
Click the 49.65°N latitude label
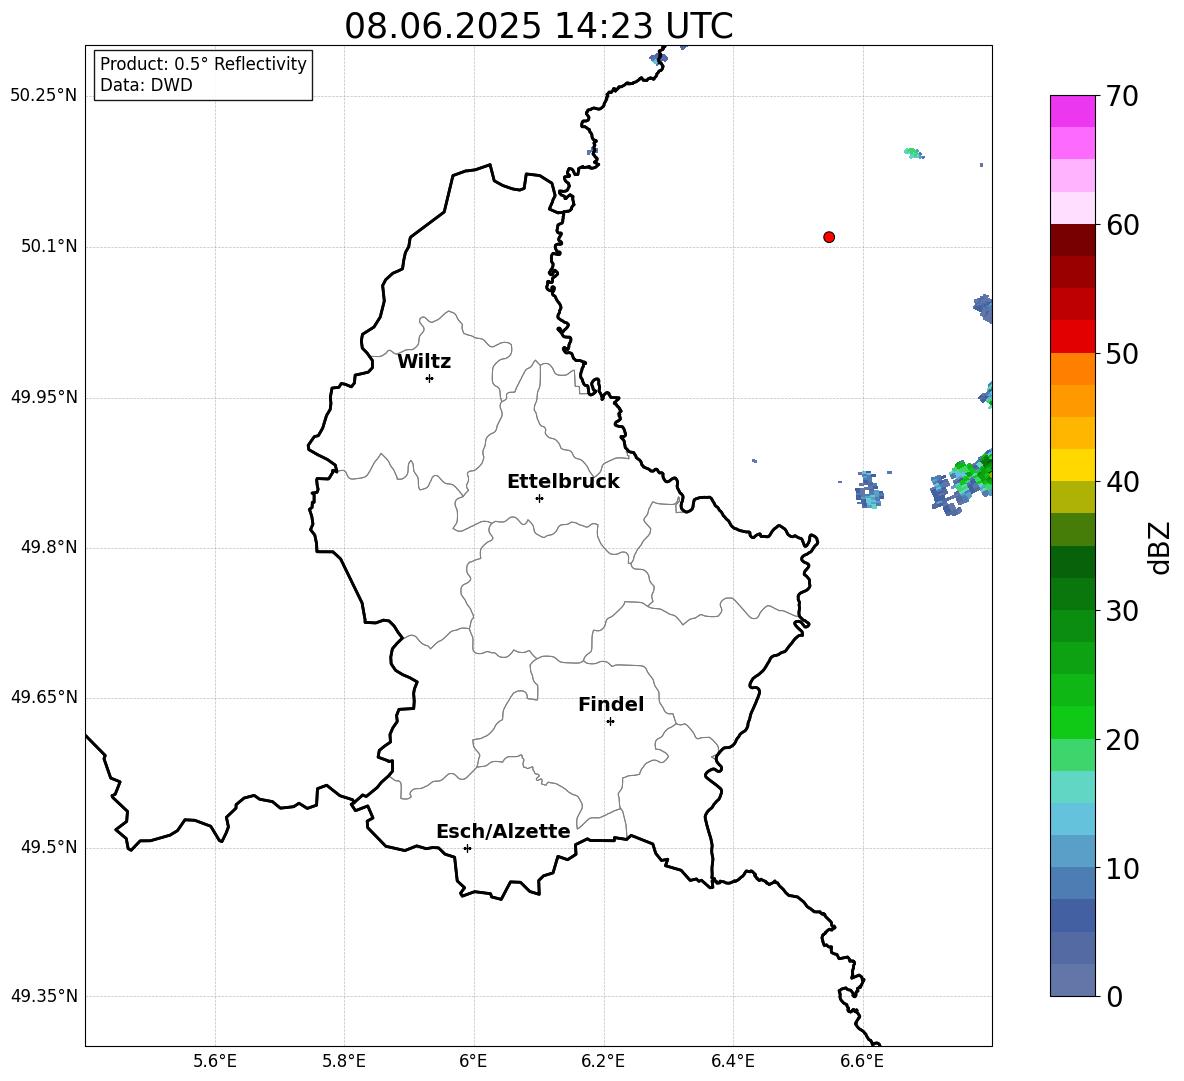pos(43,697)
